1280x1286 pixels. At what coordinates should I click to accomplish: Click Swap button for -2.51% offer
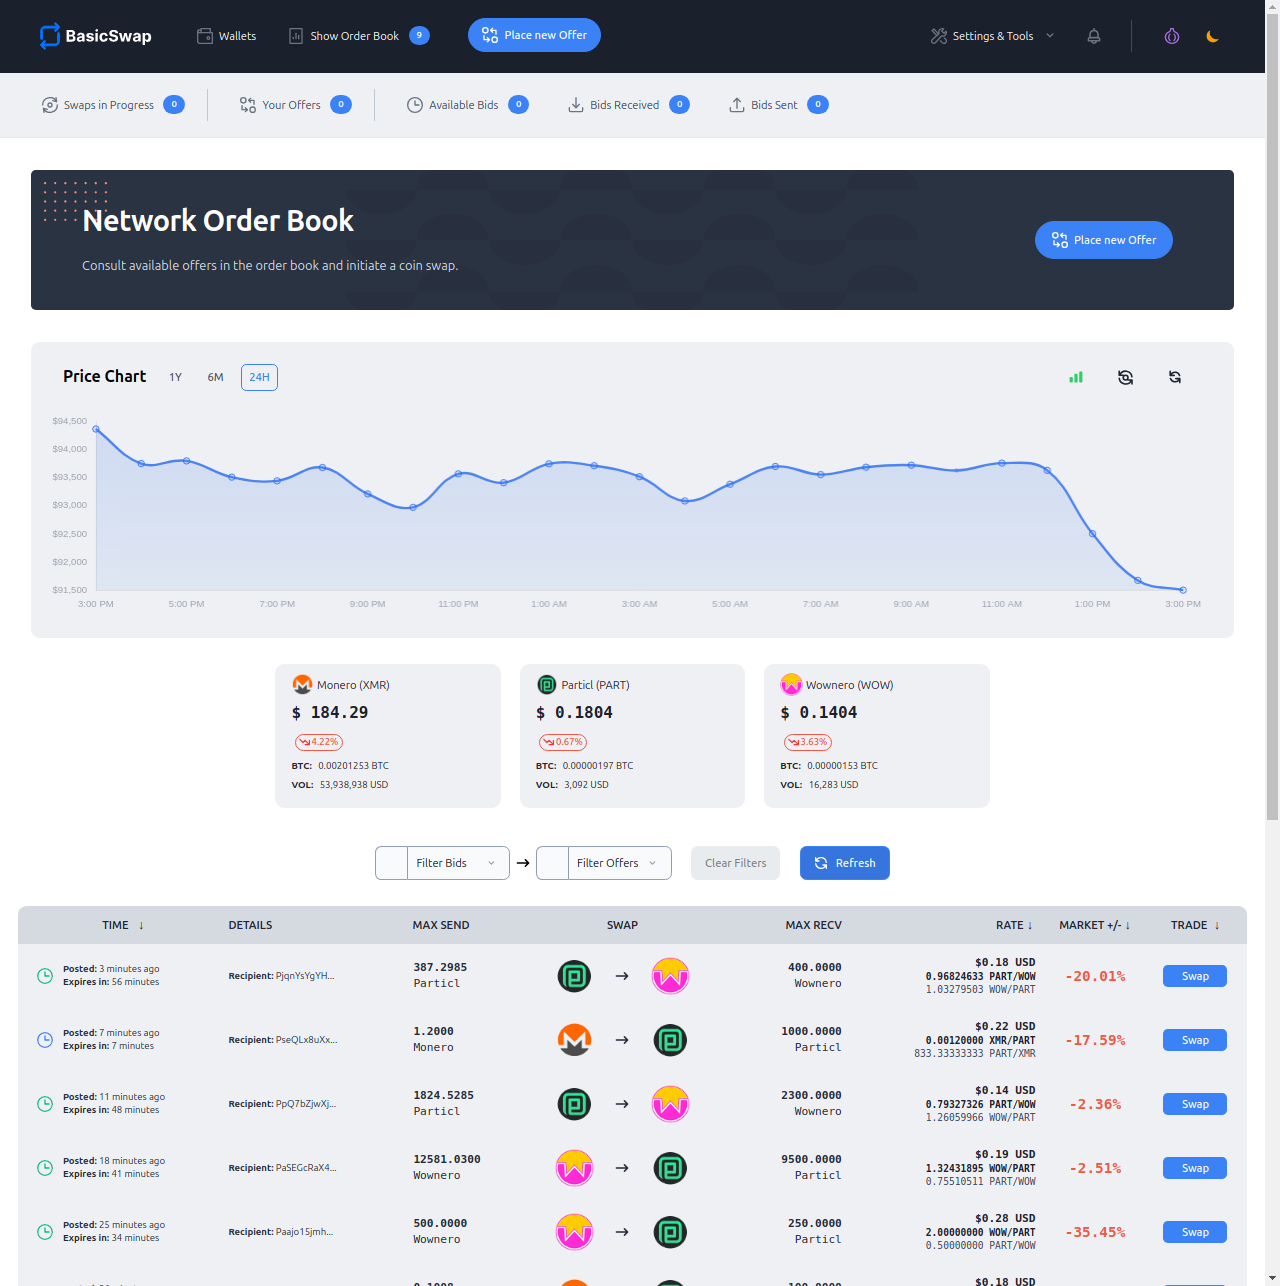tap(1195, 1168)
